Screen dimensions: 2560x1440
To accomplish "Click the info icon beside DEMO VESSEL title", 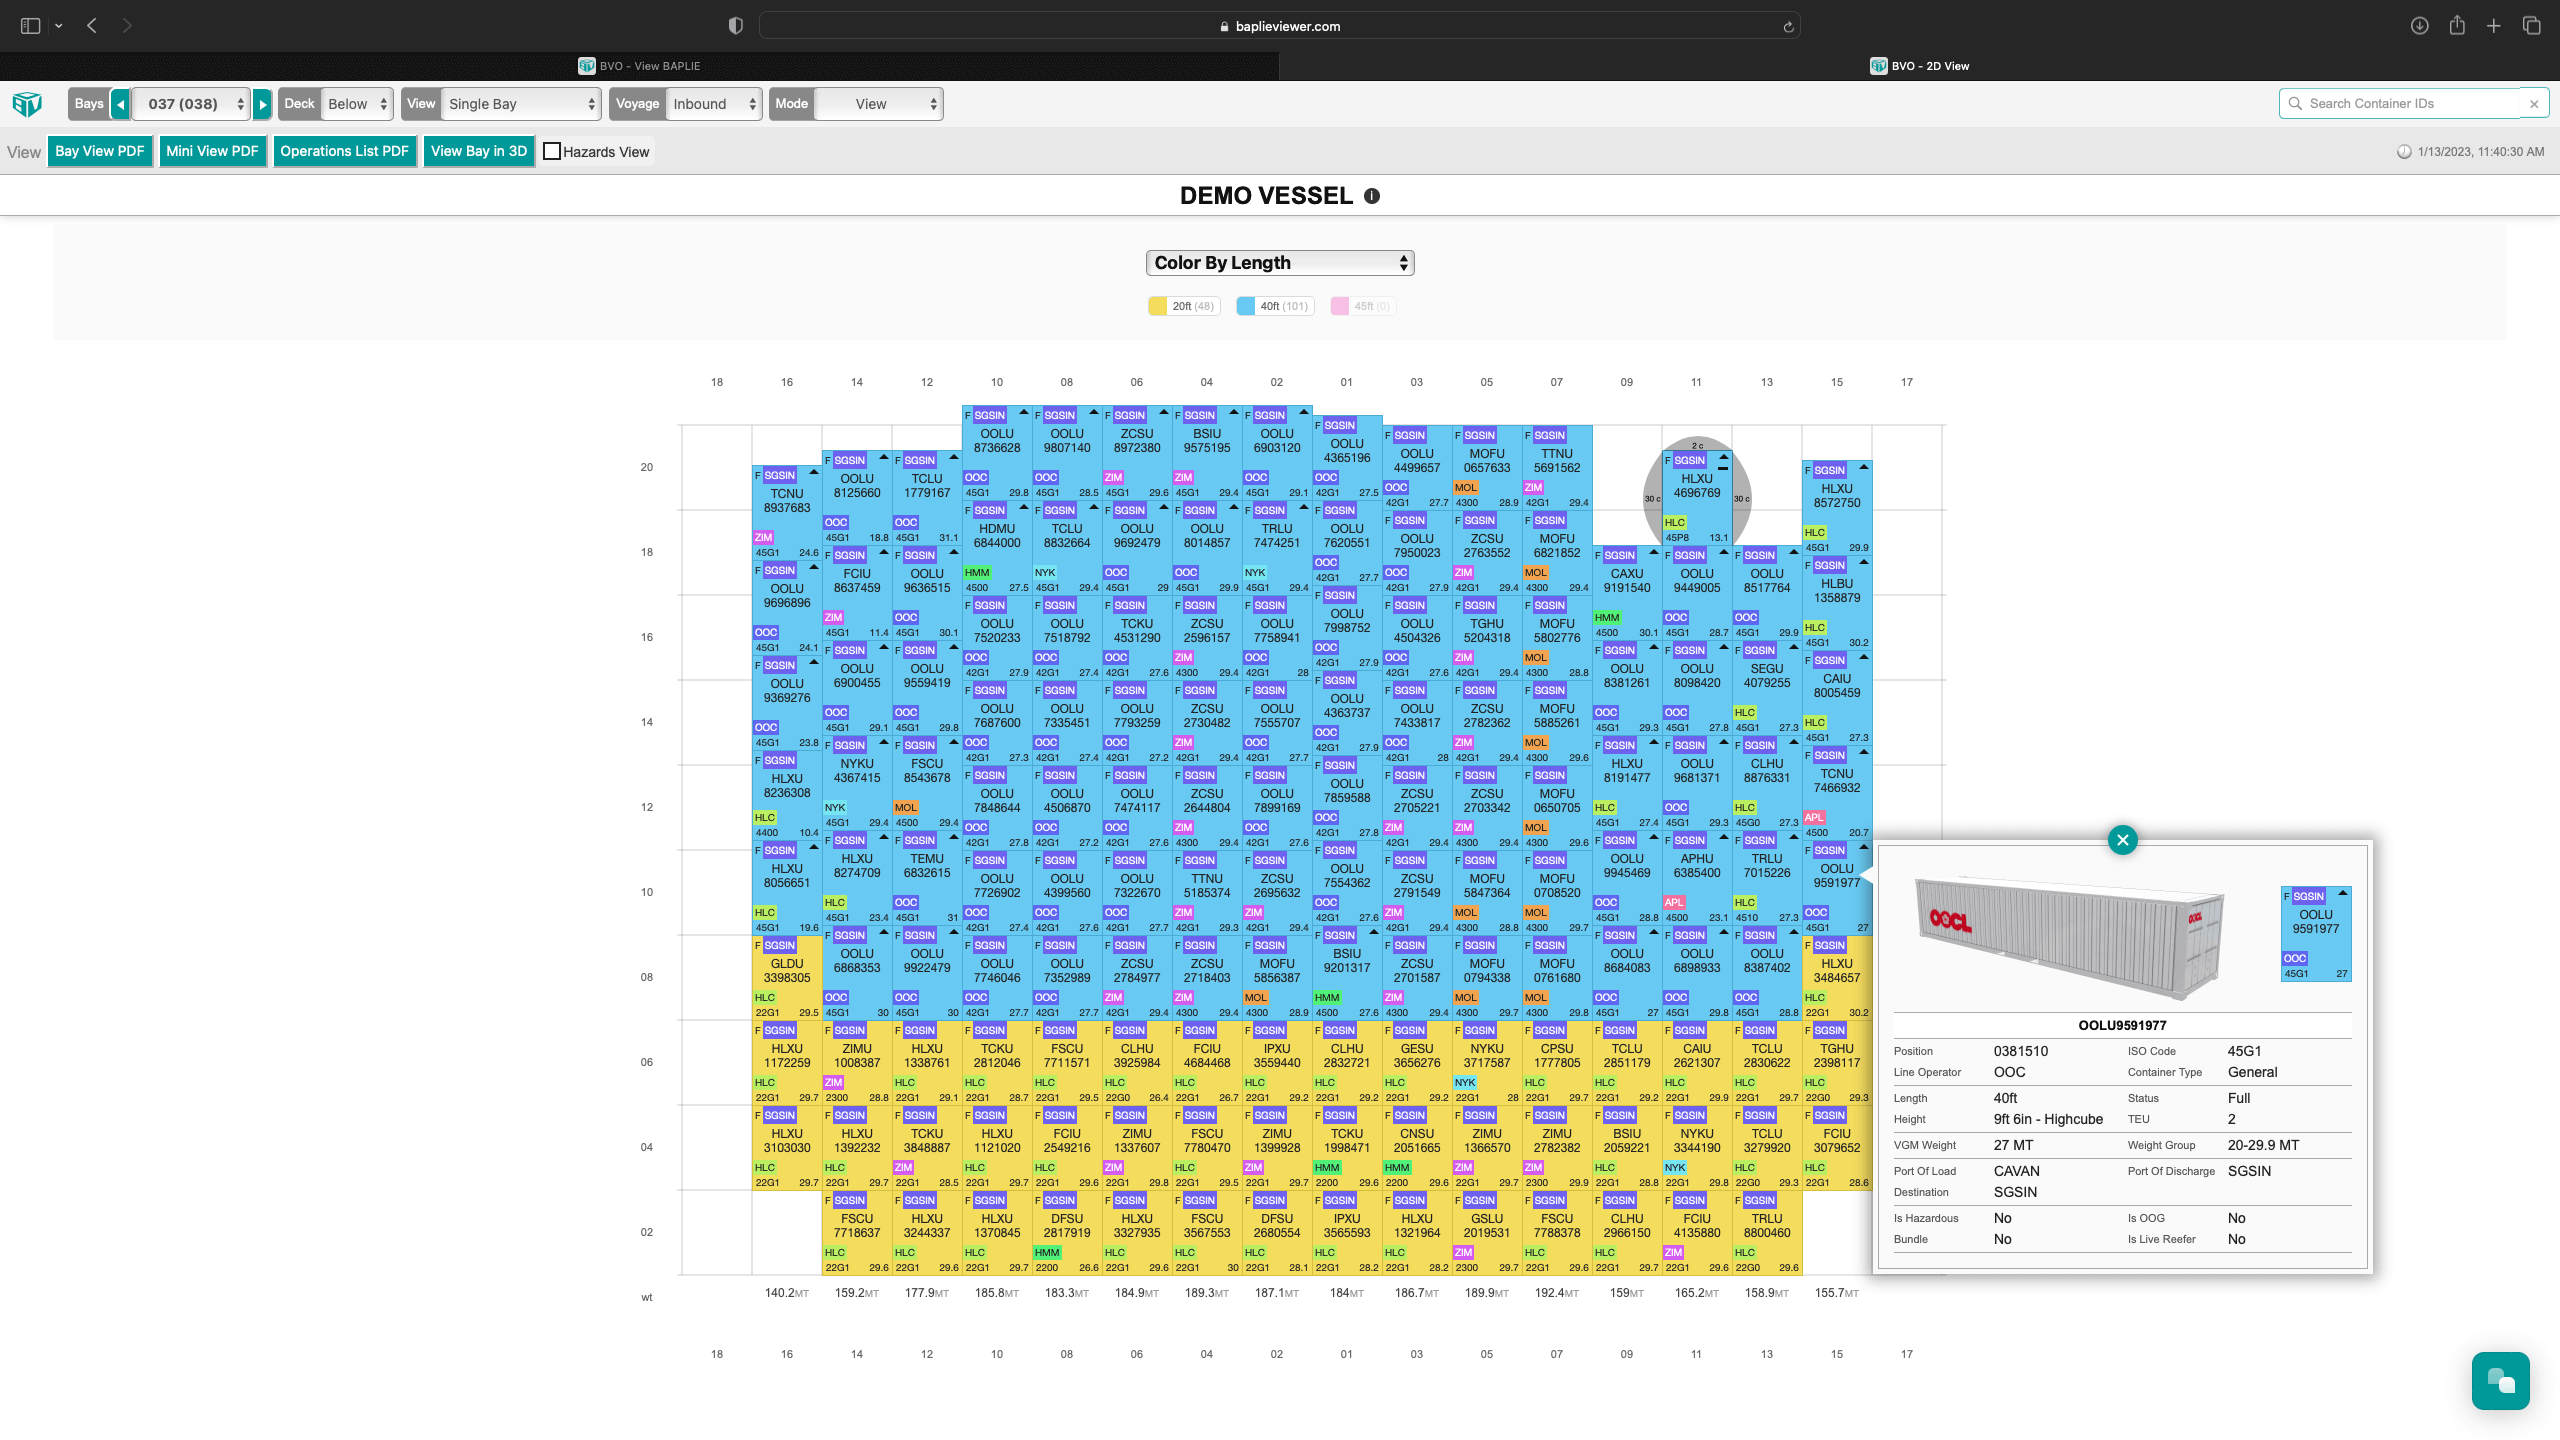I will [1371, 195].
